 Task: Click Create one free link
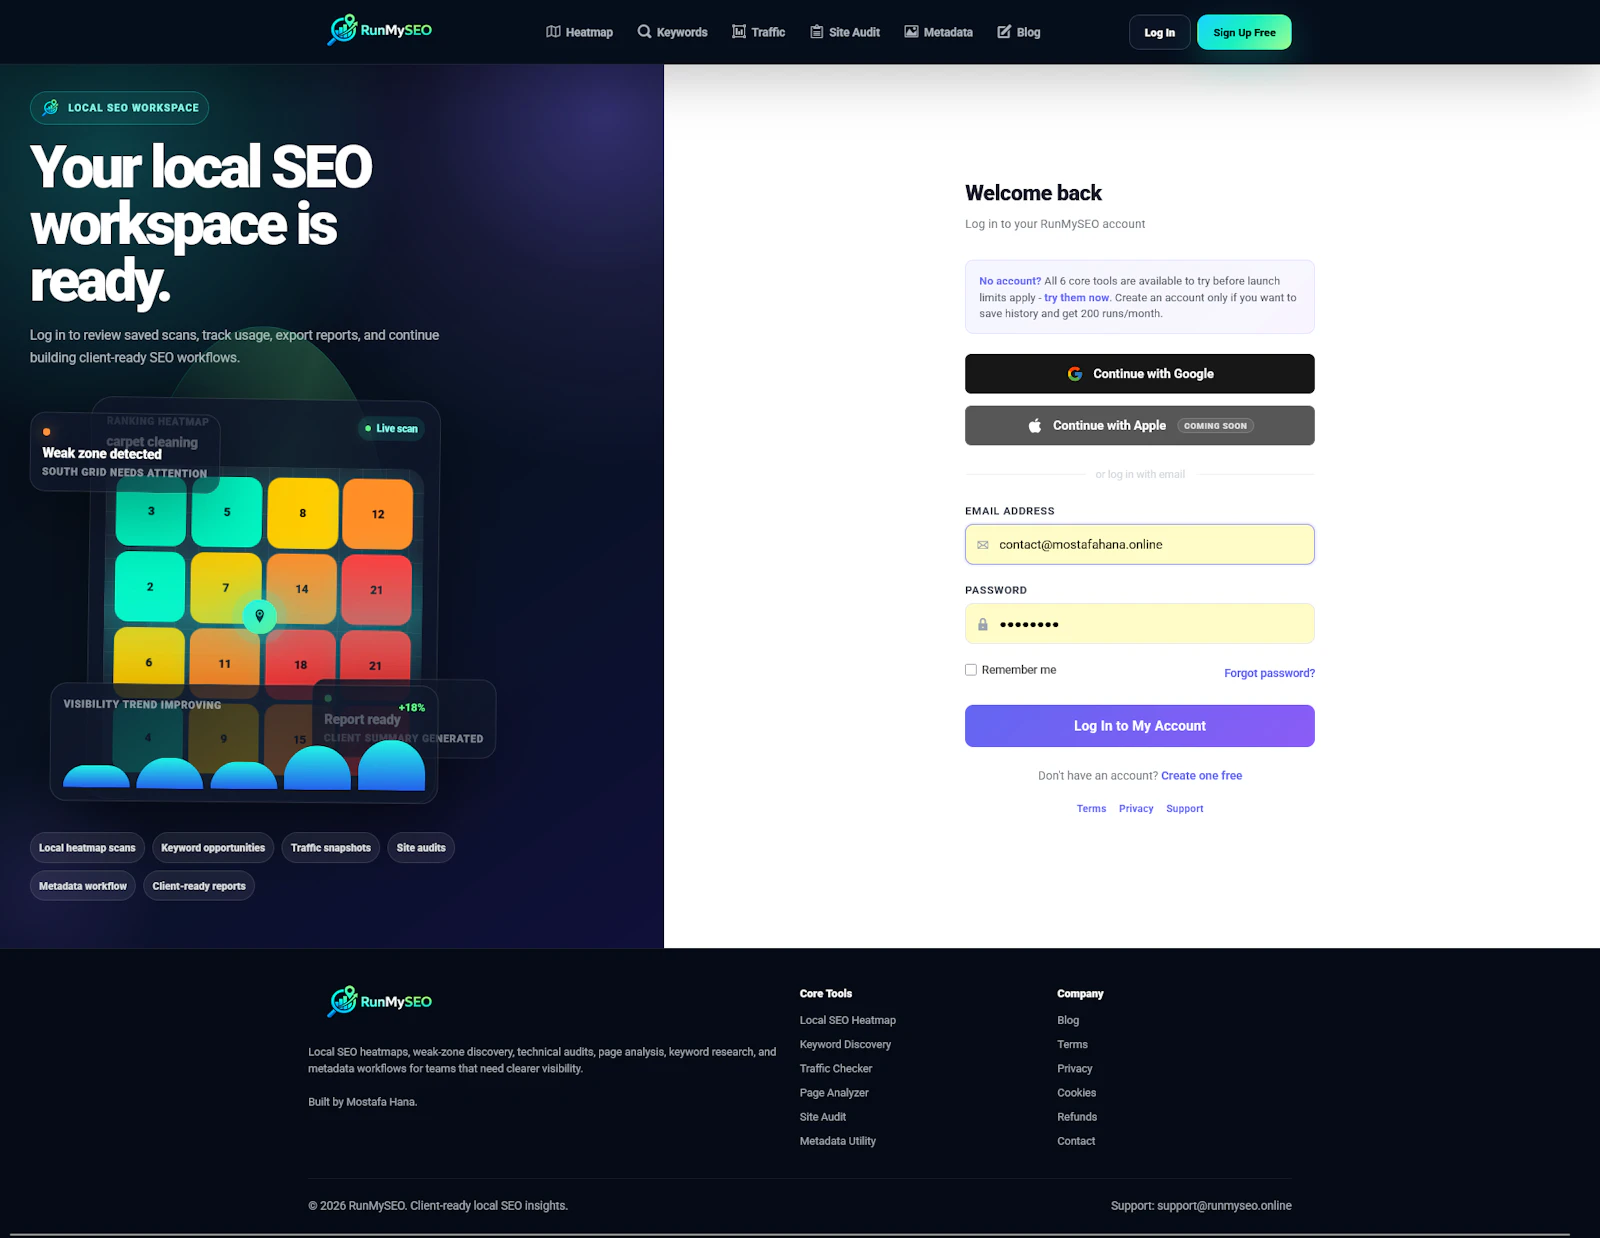(1201, 776)
